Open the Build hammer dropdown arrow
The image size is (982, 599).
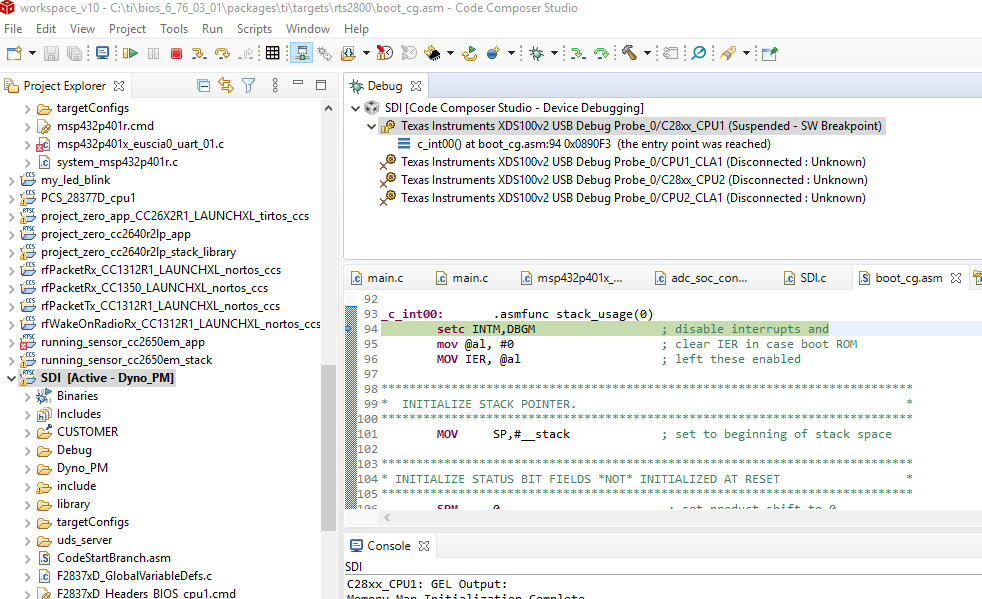647,53
